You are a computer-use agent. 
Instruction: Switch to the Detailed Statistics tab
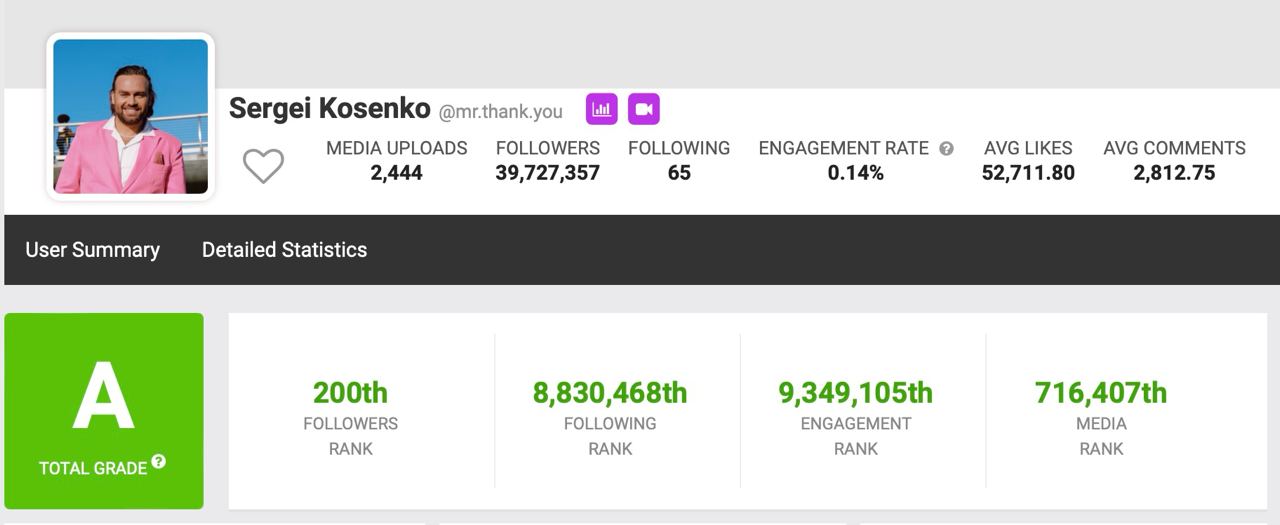(x=284, y=250)
